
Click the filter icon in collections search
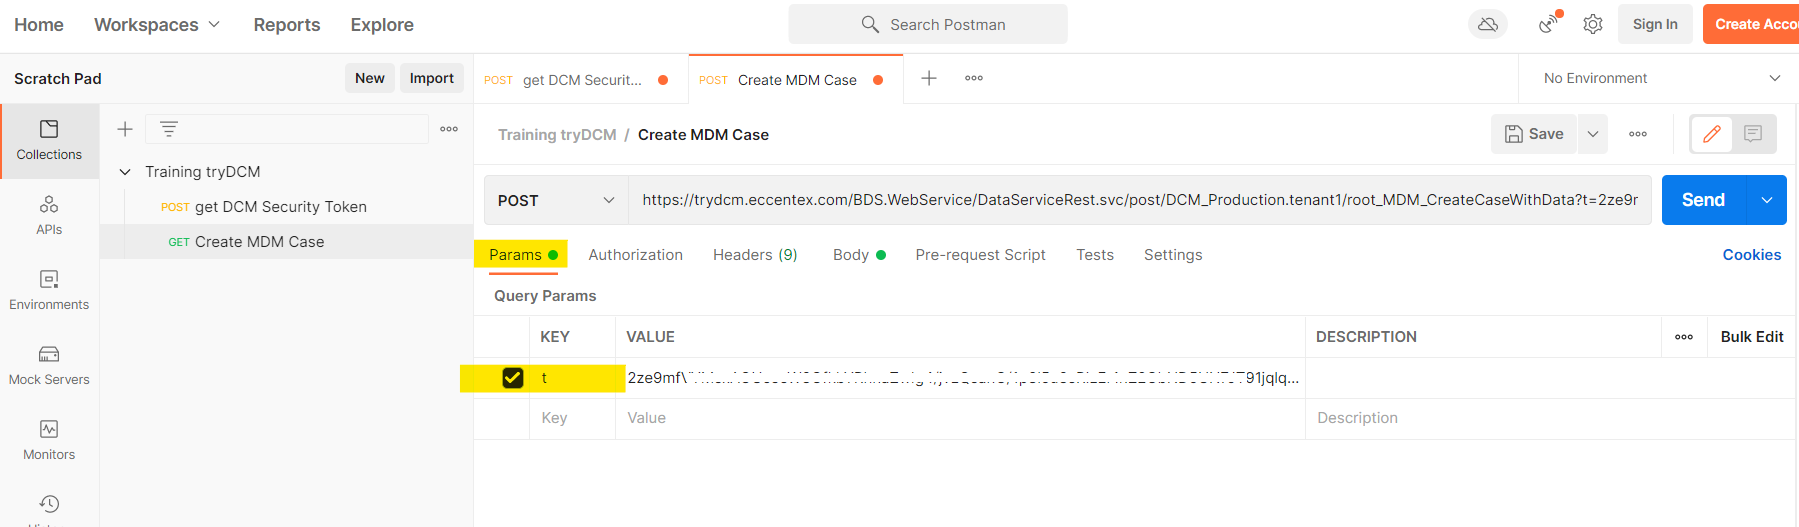coord(169,129)
